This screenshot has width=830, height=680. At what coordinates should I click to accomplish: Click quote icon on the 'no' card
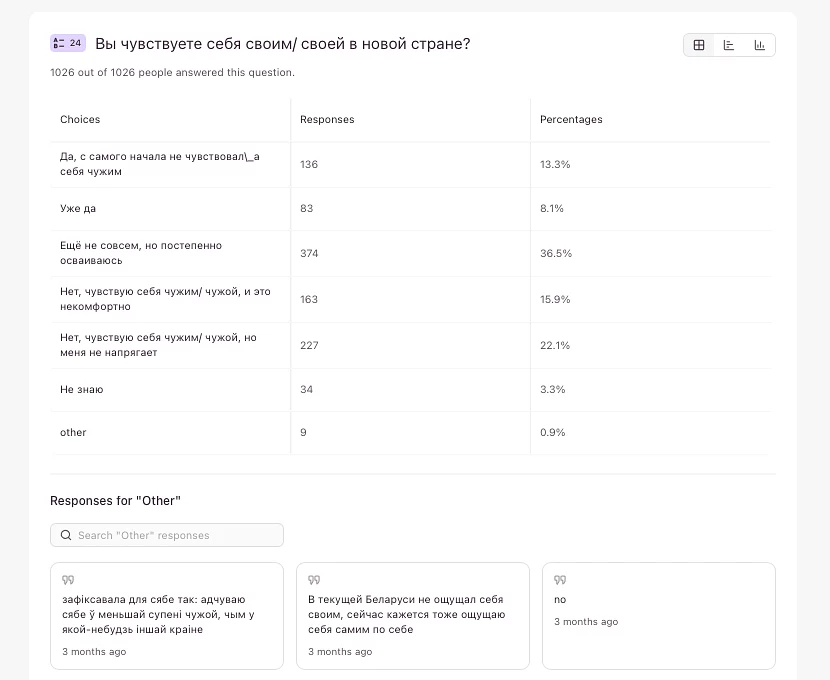click(560, 580)
